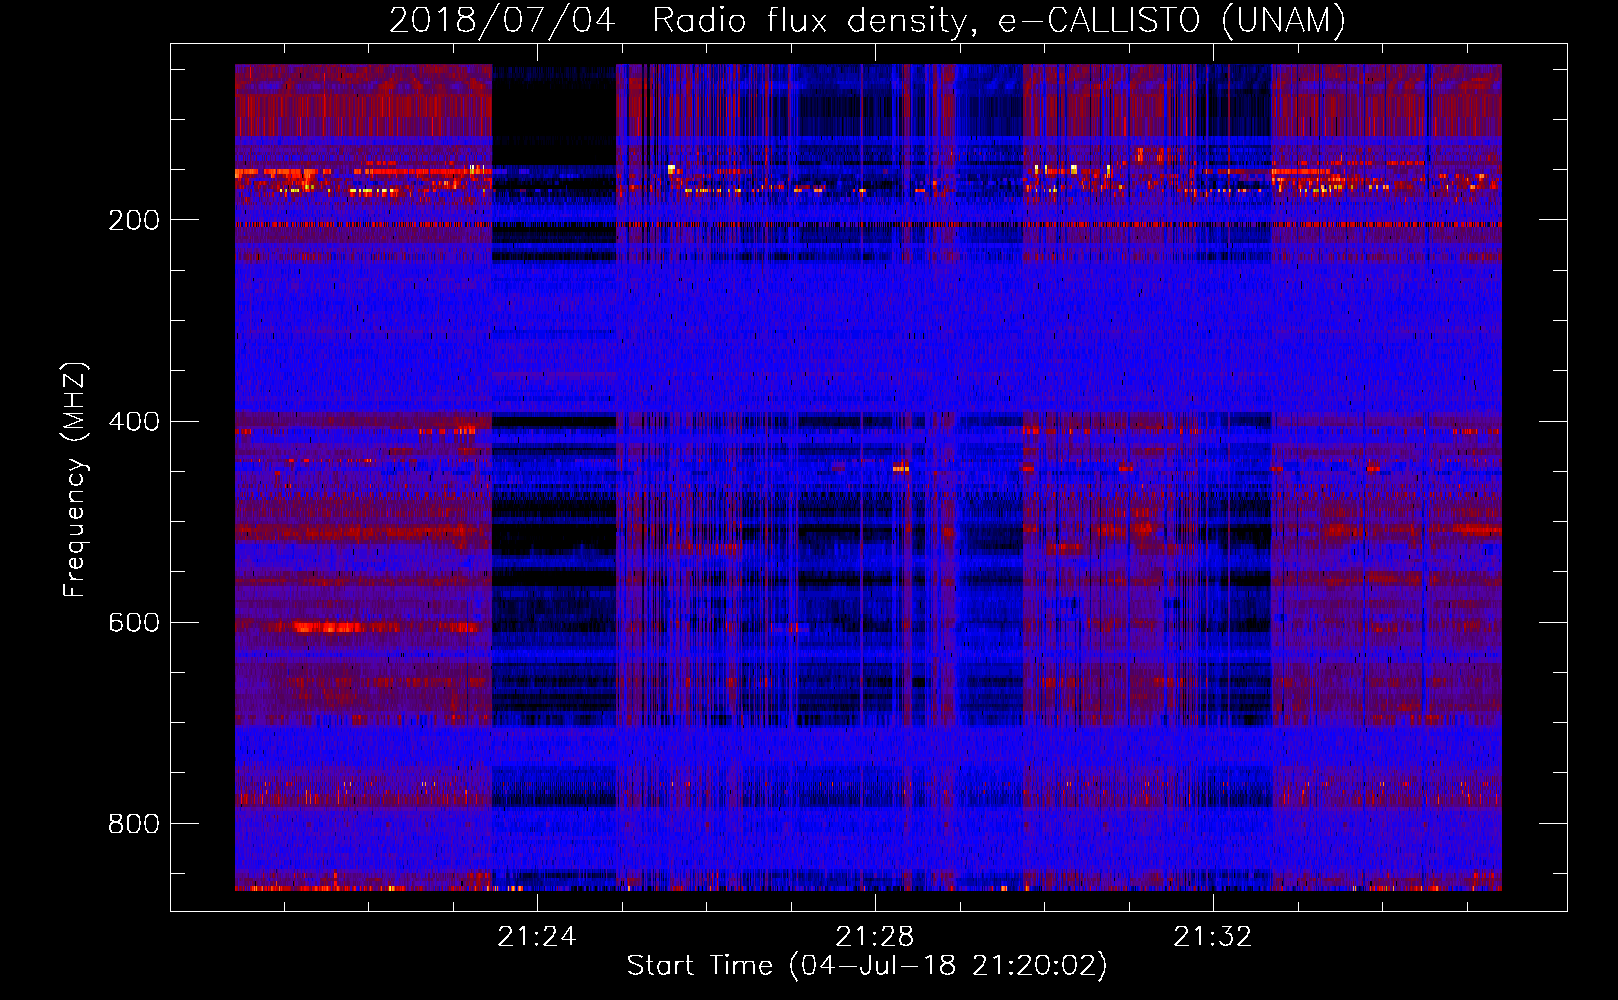This screenshot has width=1618, height=1000.
Task: Click the 400 frequency tick label
Action: coord(134,421)
